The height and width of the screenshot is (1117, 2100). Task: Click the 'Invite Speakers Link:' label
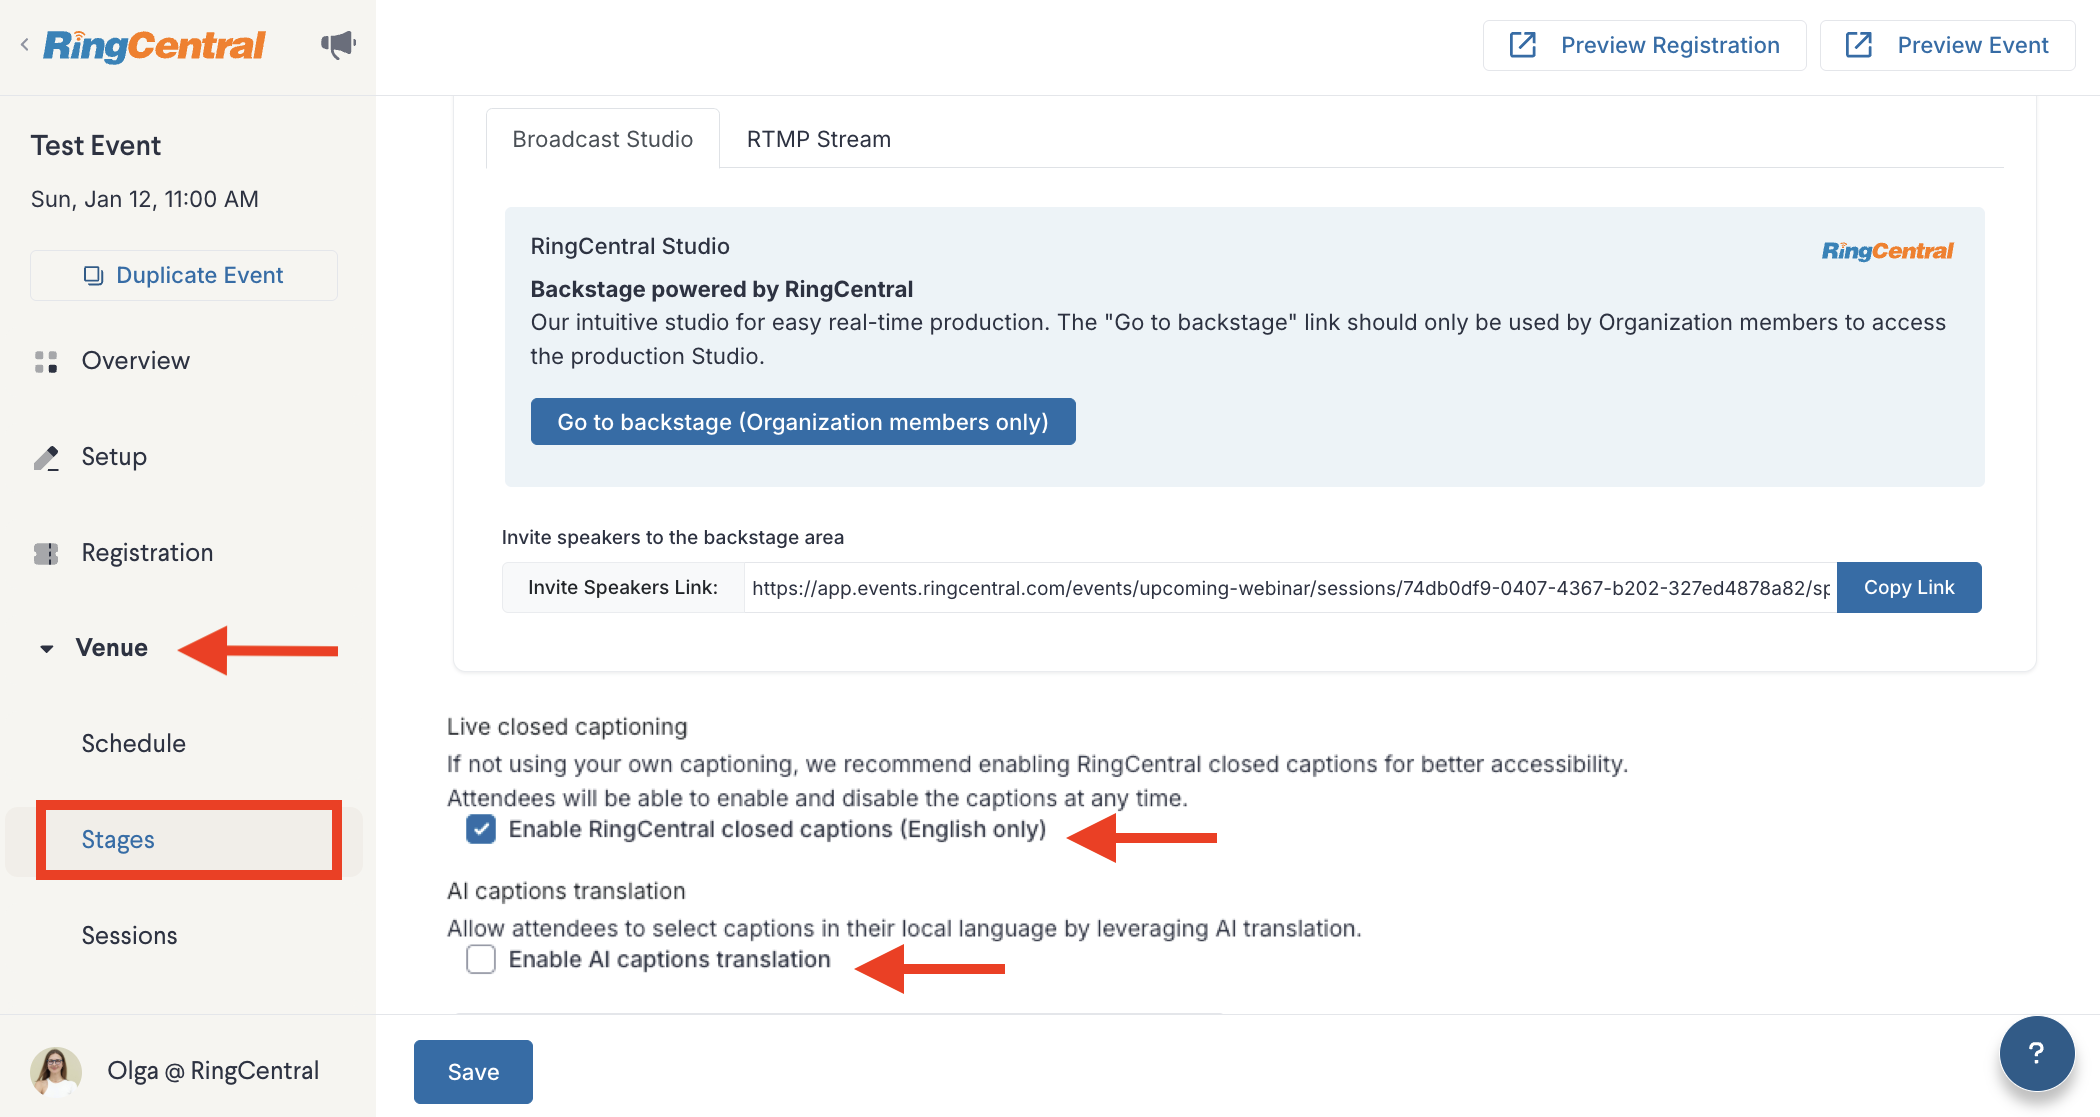pos(623,588)
